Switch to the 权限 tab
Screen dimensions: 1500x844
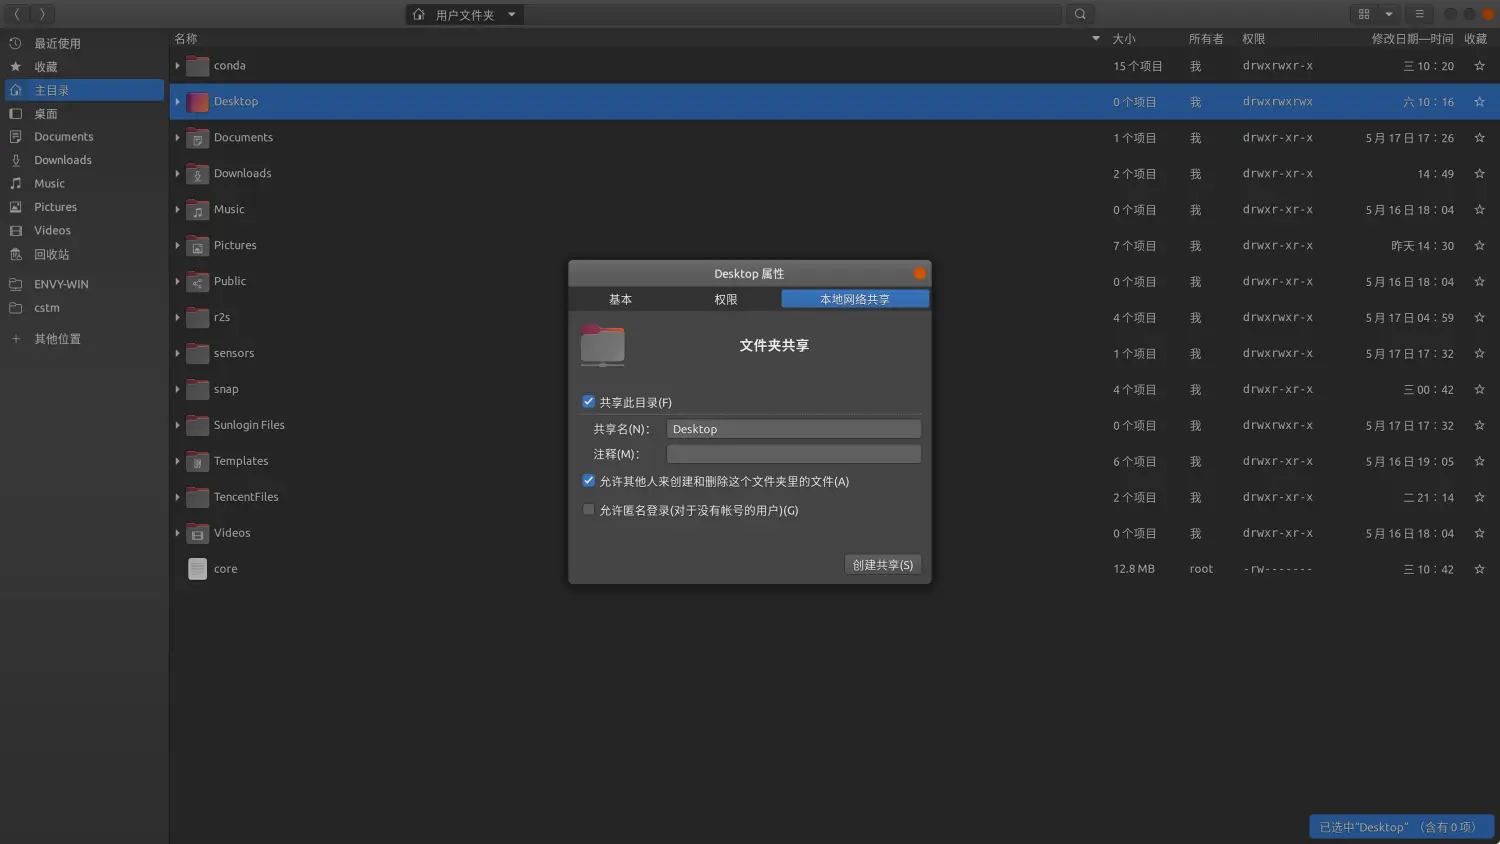[726, 299]
